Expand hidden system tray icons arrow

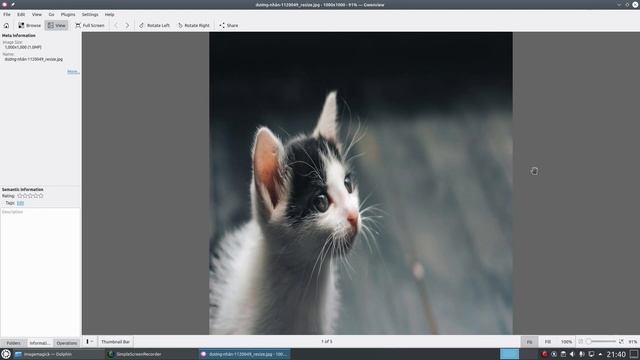pyautogui.click(x=600, y=354)
